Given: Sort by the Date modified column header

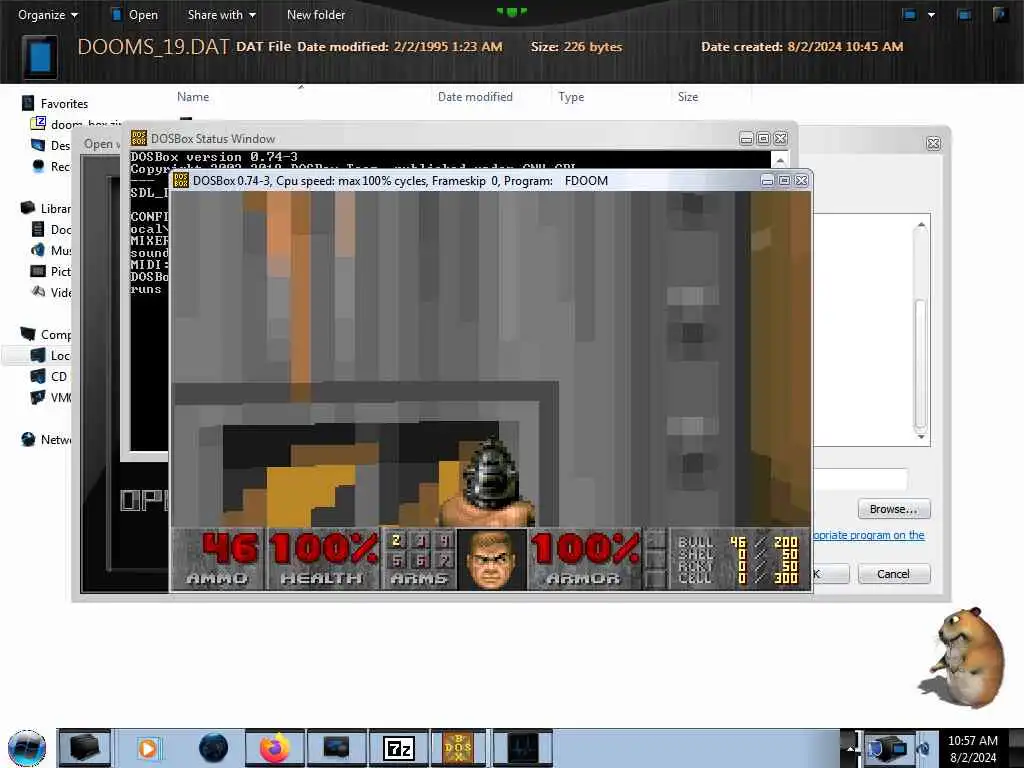Looking at the screenshot, I should (x=475, y=97).
